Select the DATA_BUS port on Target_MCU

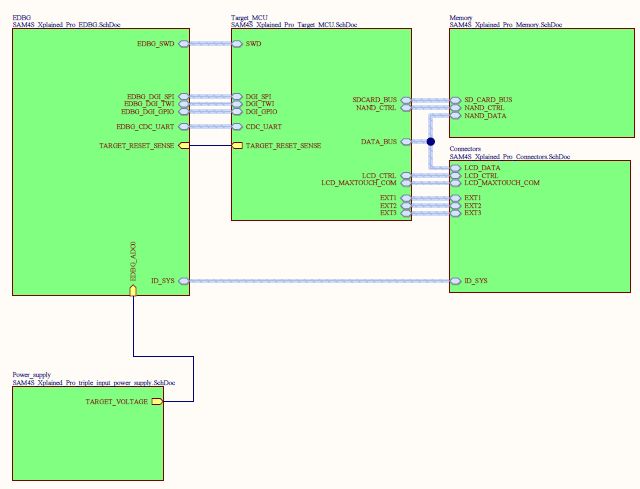tap(405, 142)
